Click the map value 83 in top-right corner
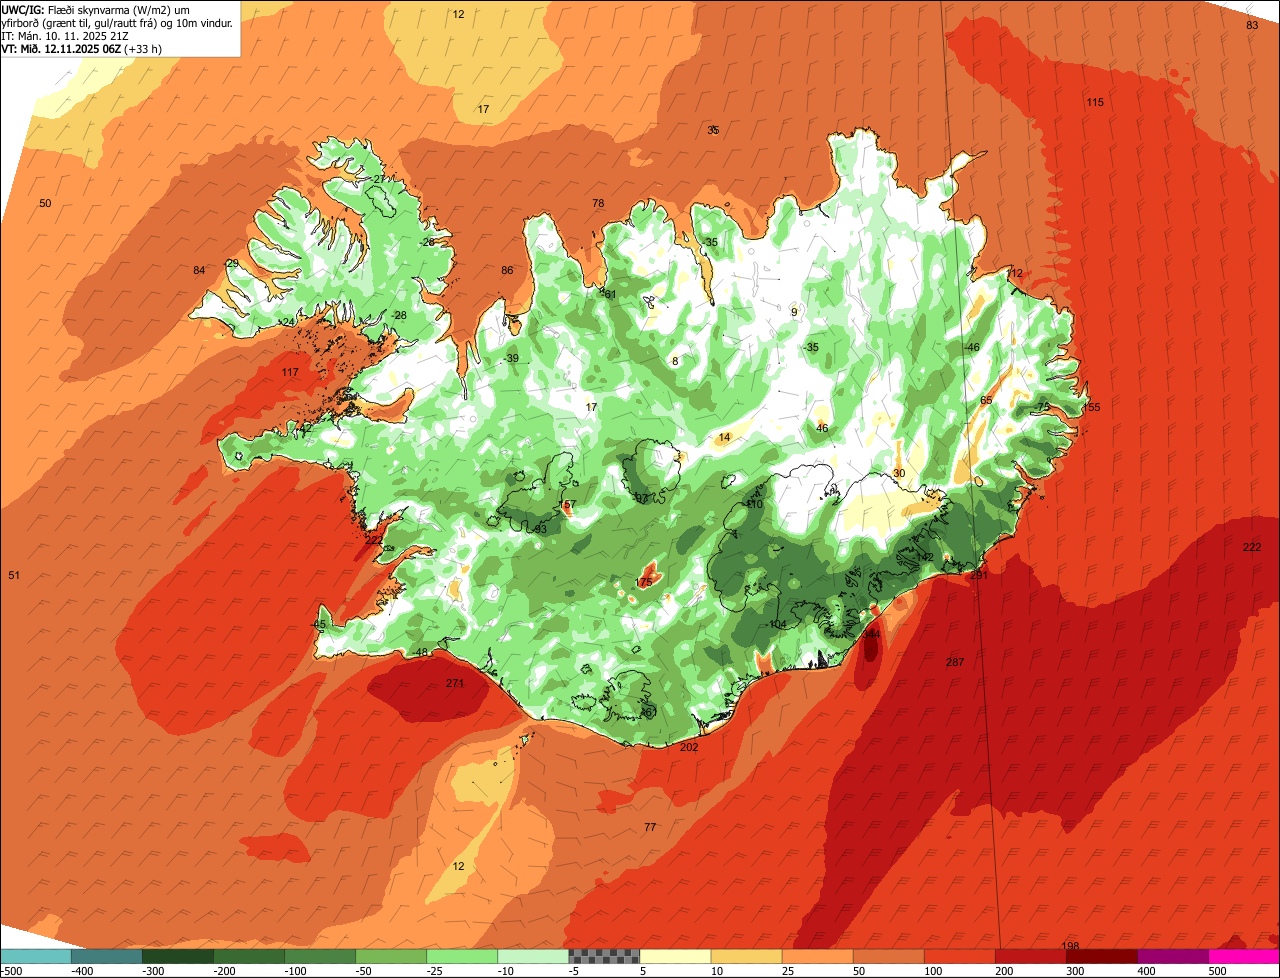The image size is (1280, 978). [1252, 25]
